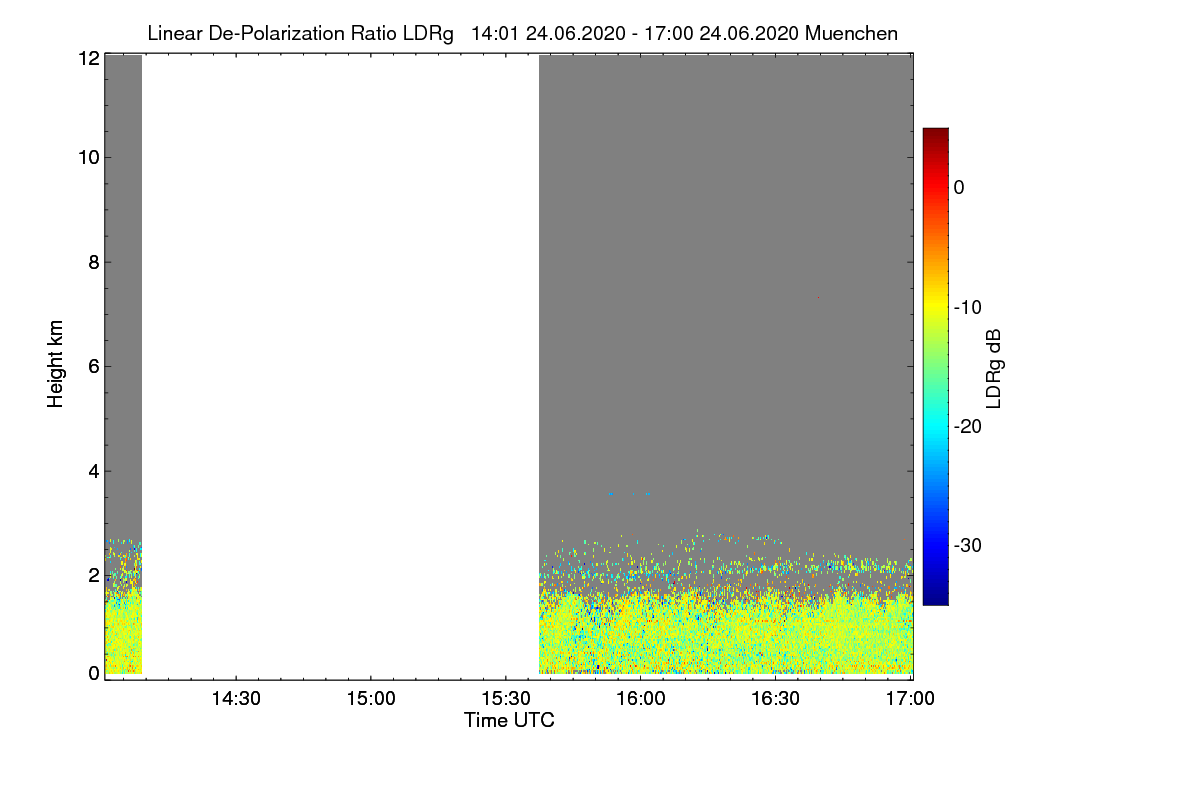1200x800 pixels.
Task: Click the plot title 'Linear De-Polarization Ratio LDRg'
Action: pyautogui.click(x=300, y=33)
